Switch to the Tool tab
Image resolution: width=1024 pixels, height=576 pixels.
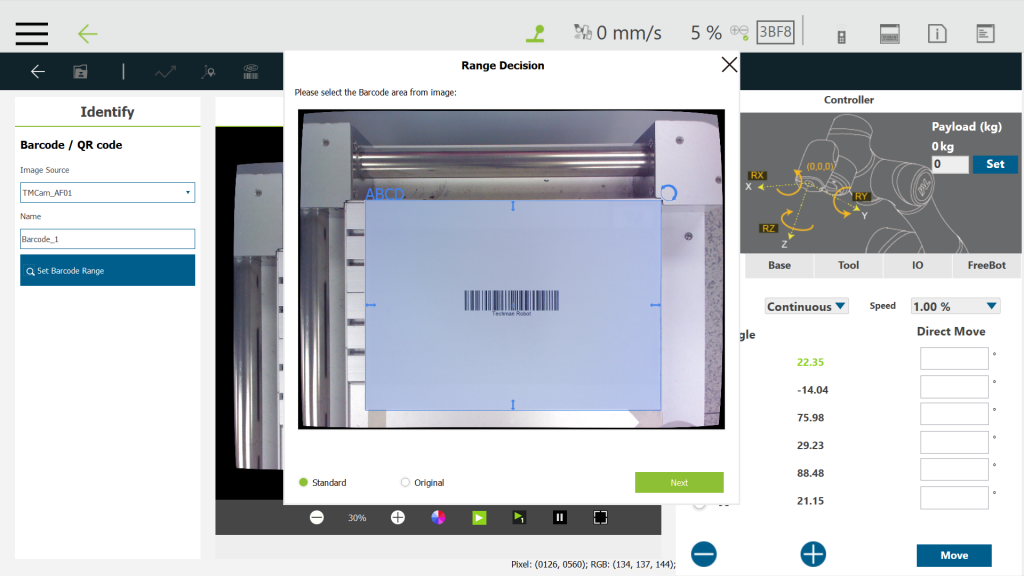[848, 265]
